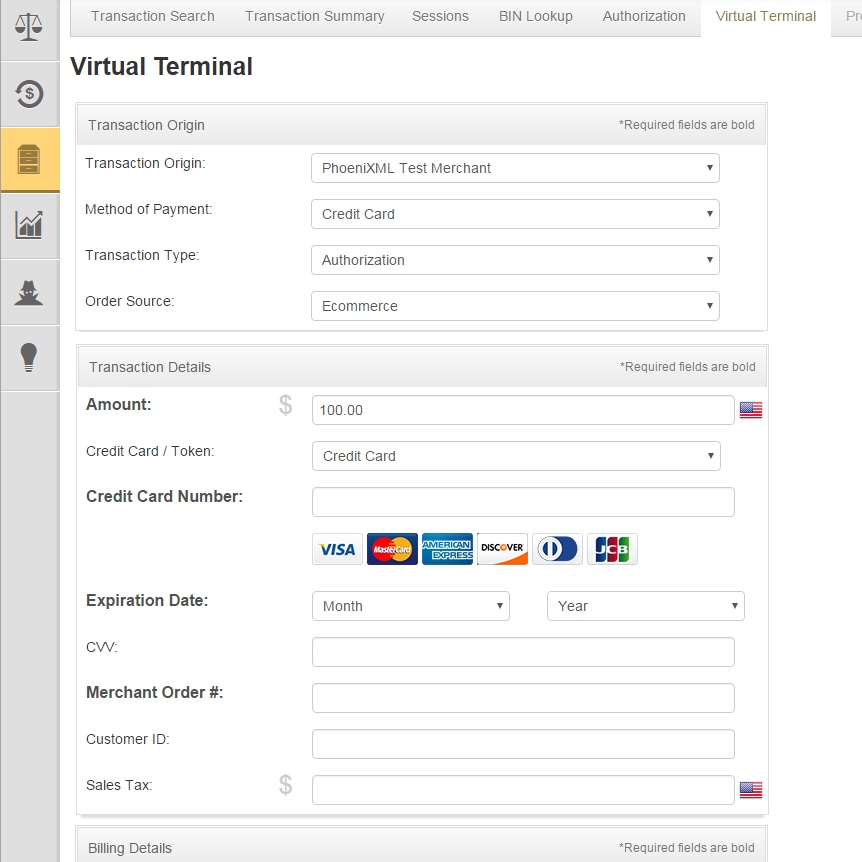The image size is (862, 862).
Task: Open the Order Source dropdown
Action: click(x=515, y=306)
